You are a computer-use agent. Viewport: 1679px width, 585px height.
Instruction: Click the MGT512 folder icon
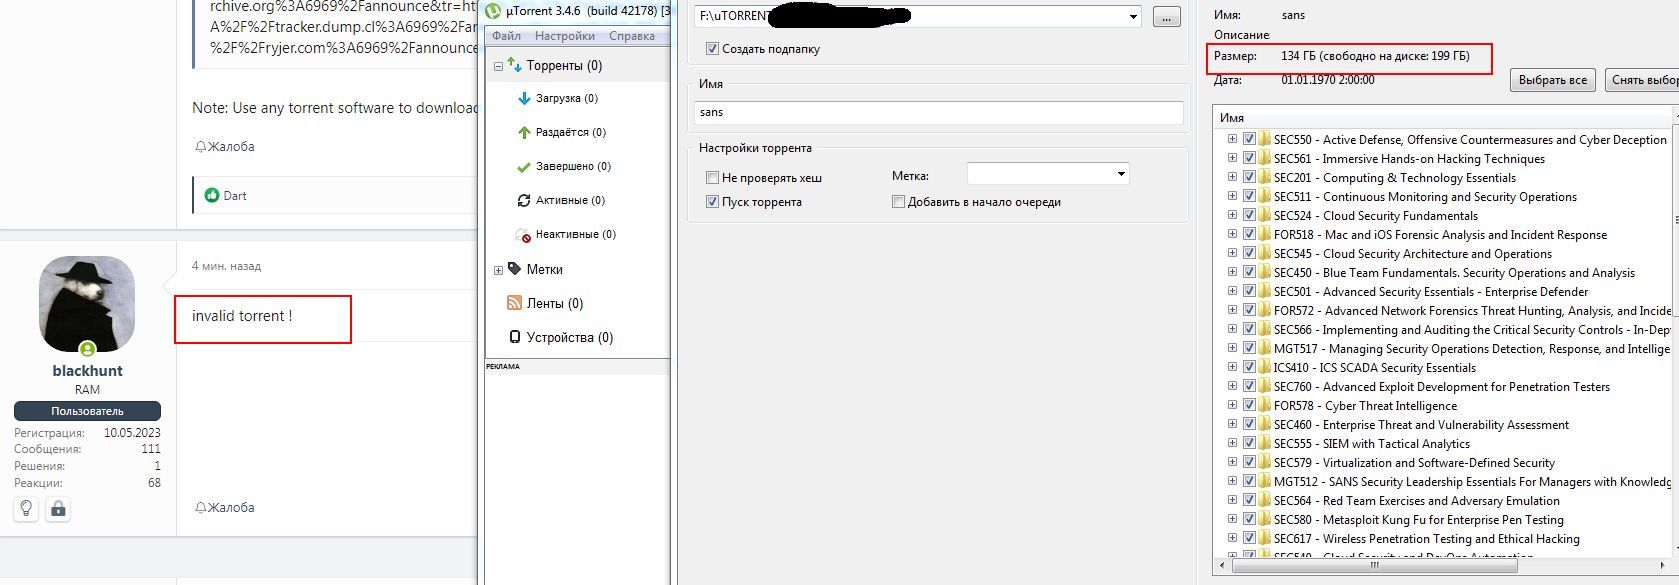[1264, 482]
